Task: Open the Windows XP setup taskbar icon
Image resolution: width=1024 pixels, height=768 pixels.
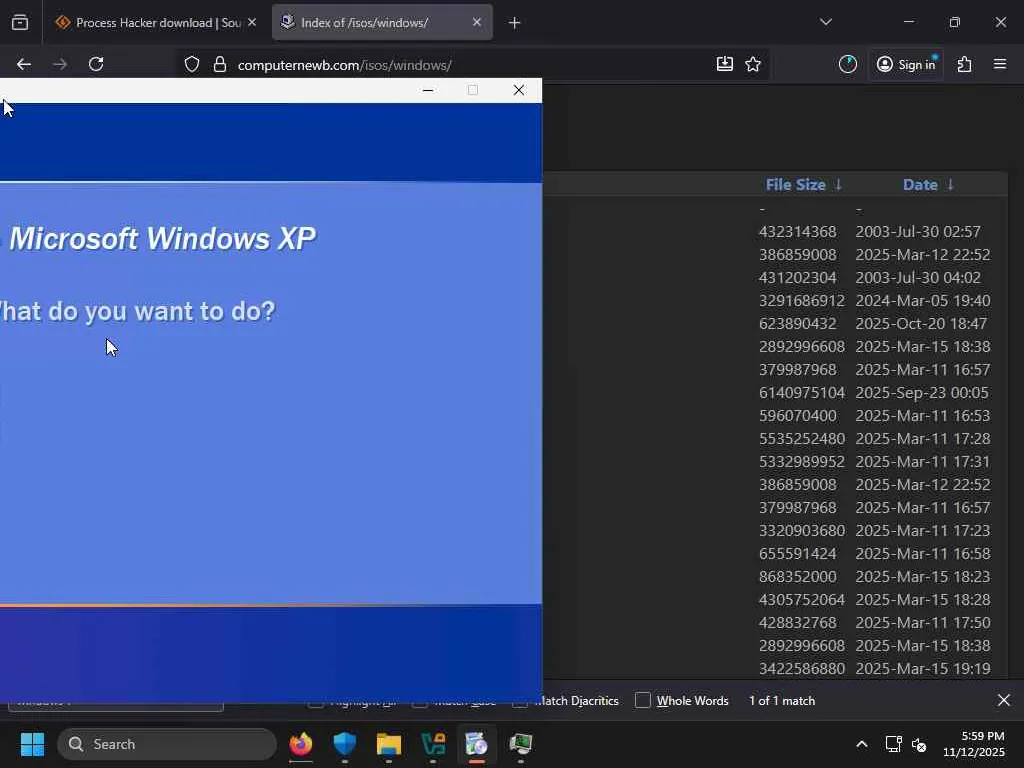Action: pyautogui.click(x=477, y=744)
